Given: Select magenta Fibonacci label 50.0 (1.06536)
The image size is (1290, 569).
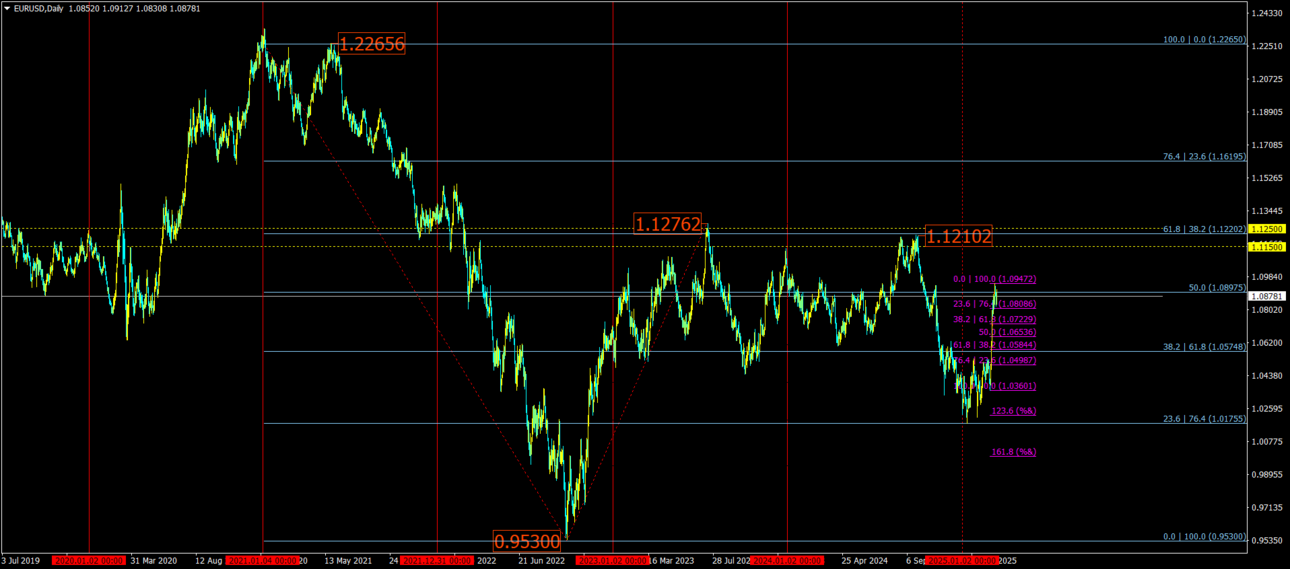Looking at the screenshot, I should 1007,332.
